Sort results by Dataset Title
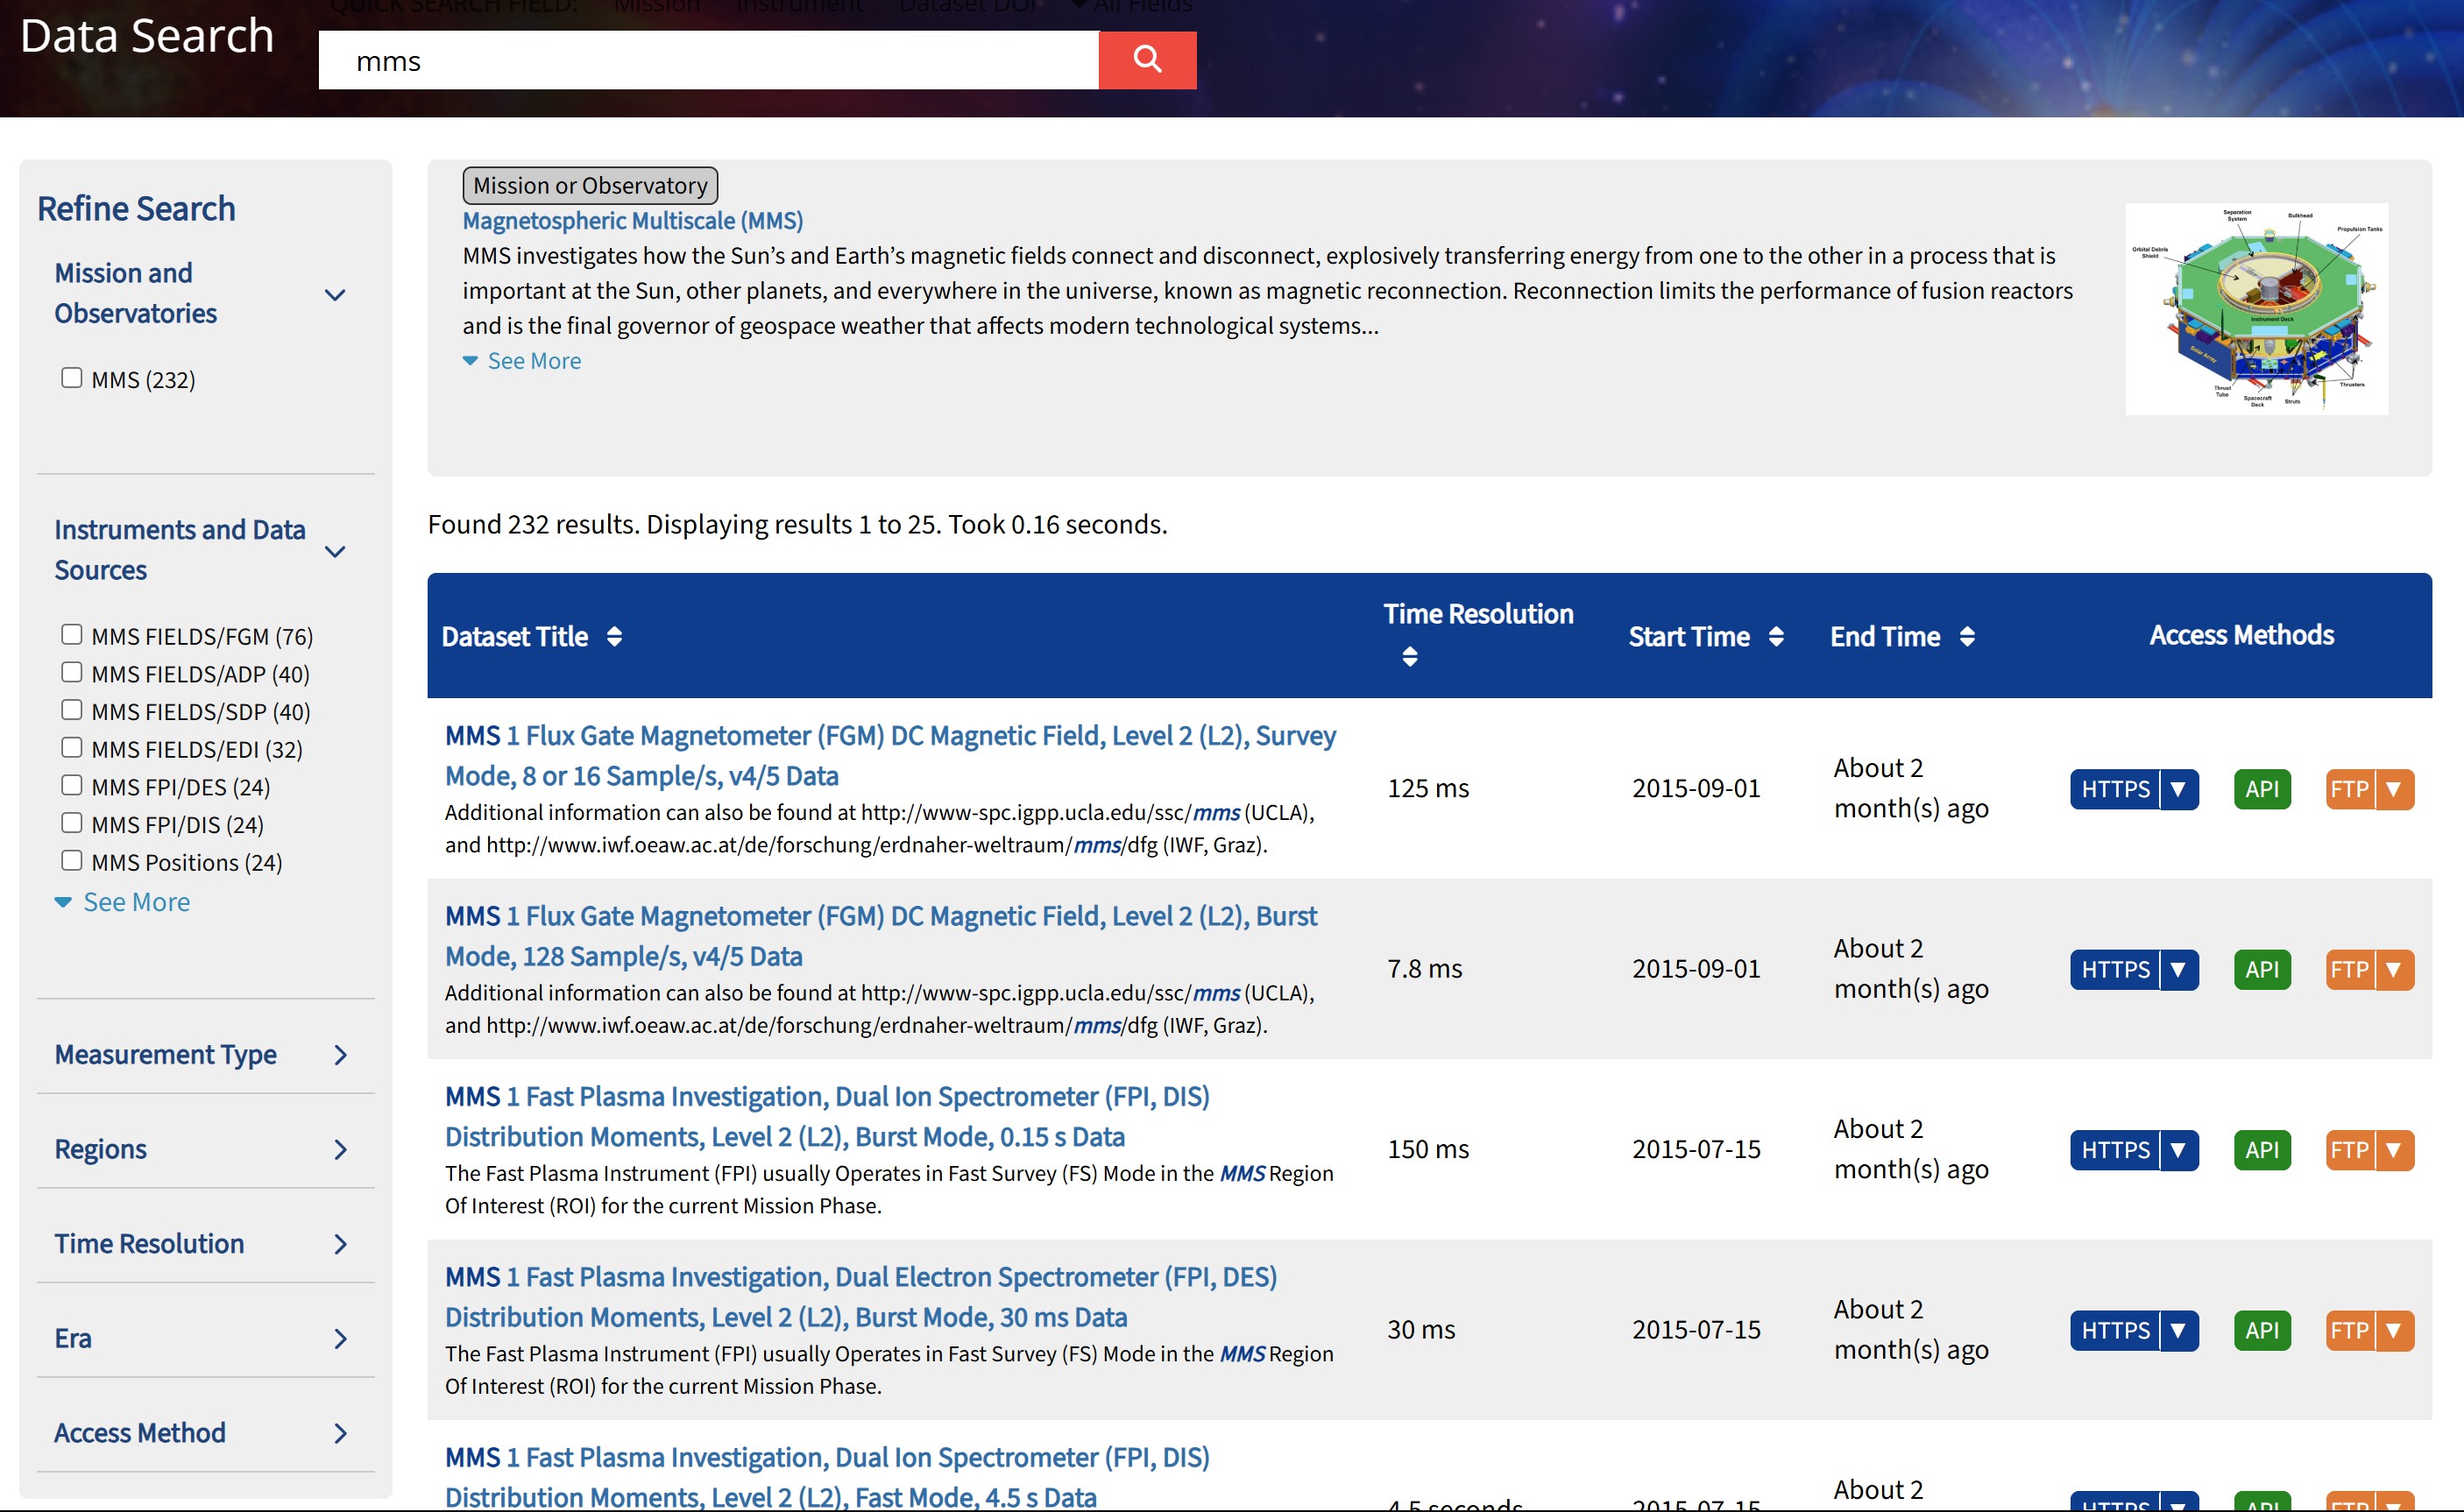 tap(613, 637)
